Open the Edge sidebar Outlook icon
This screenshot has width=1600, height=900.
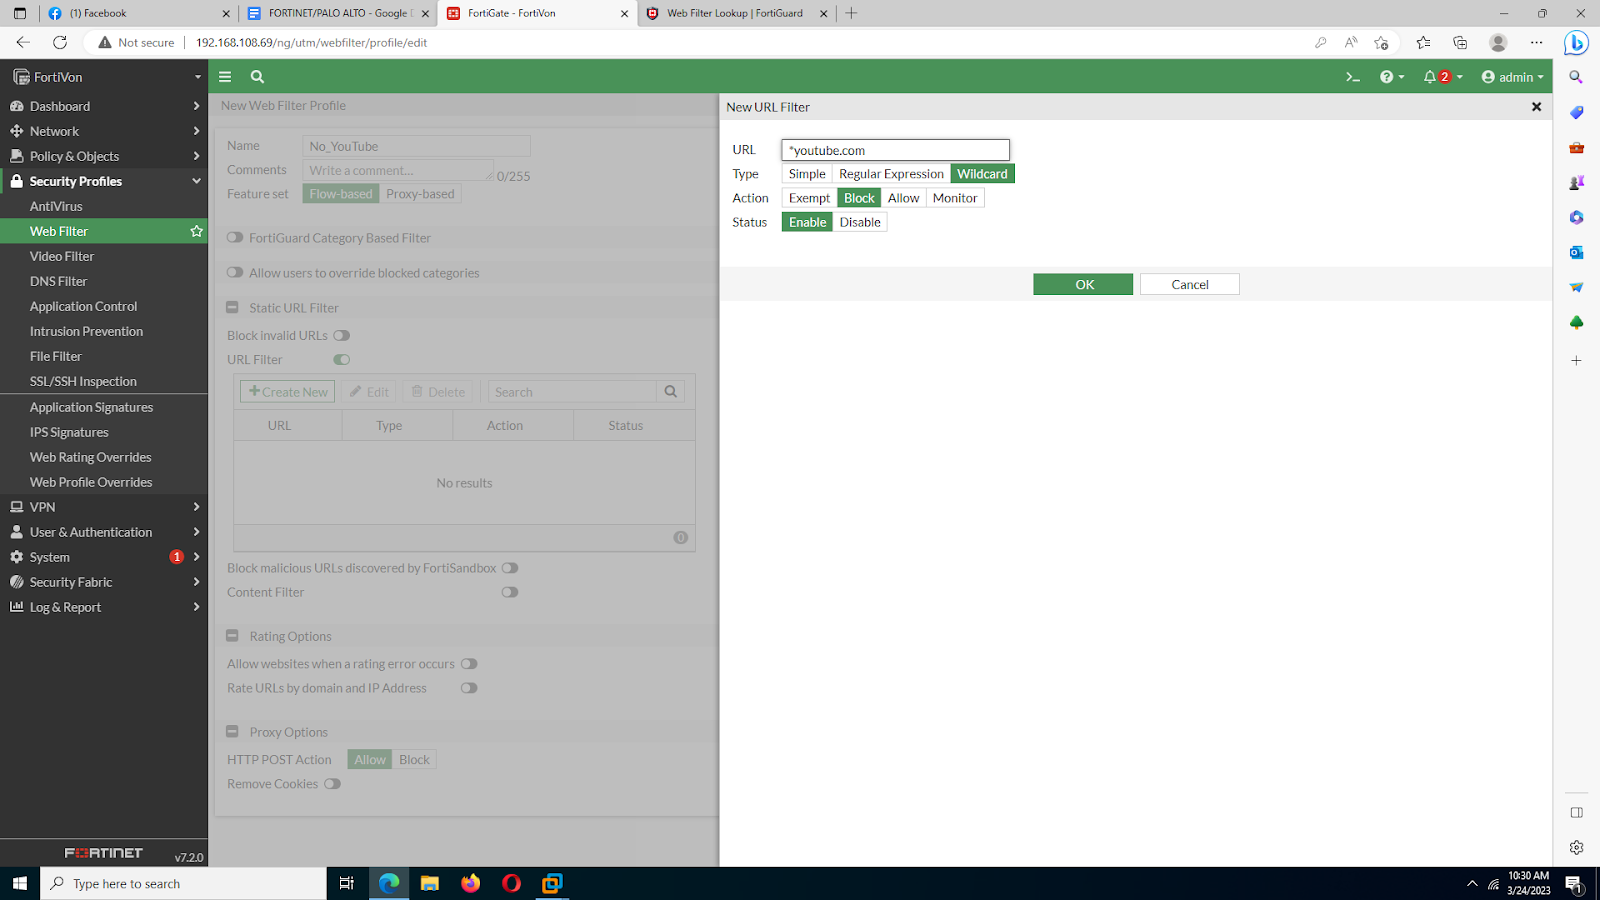(x=1576, y=252)
